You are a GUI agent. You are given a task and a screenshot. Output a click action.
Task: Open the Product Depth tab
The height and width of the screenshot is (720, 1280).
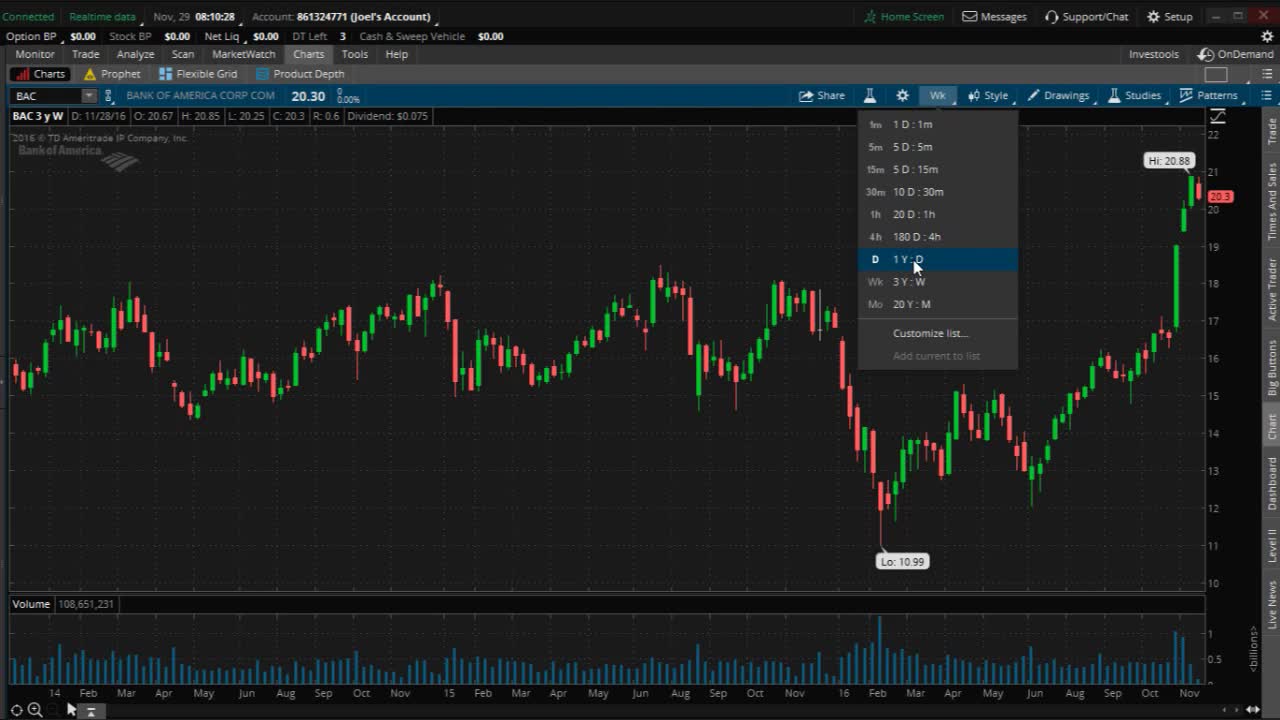click(300, 74)
